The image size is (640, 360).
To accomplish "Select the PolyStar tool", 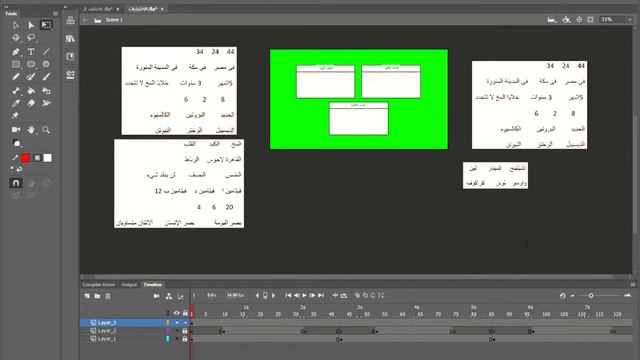I will pyautogui.click(x=46, y=64).
